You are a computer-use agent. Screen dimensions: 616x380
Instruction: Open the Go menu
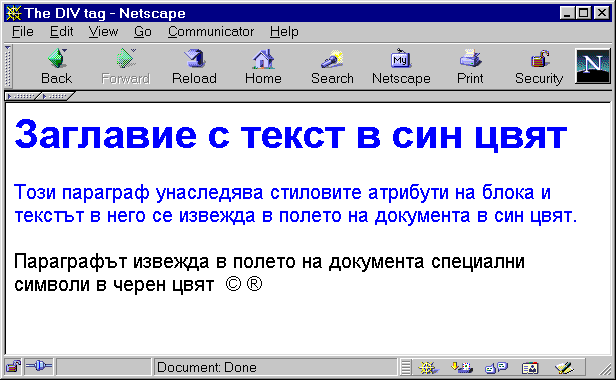[143, 31]
